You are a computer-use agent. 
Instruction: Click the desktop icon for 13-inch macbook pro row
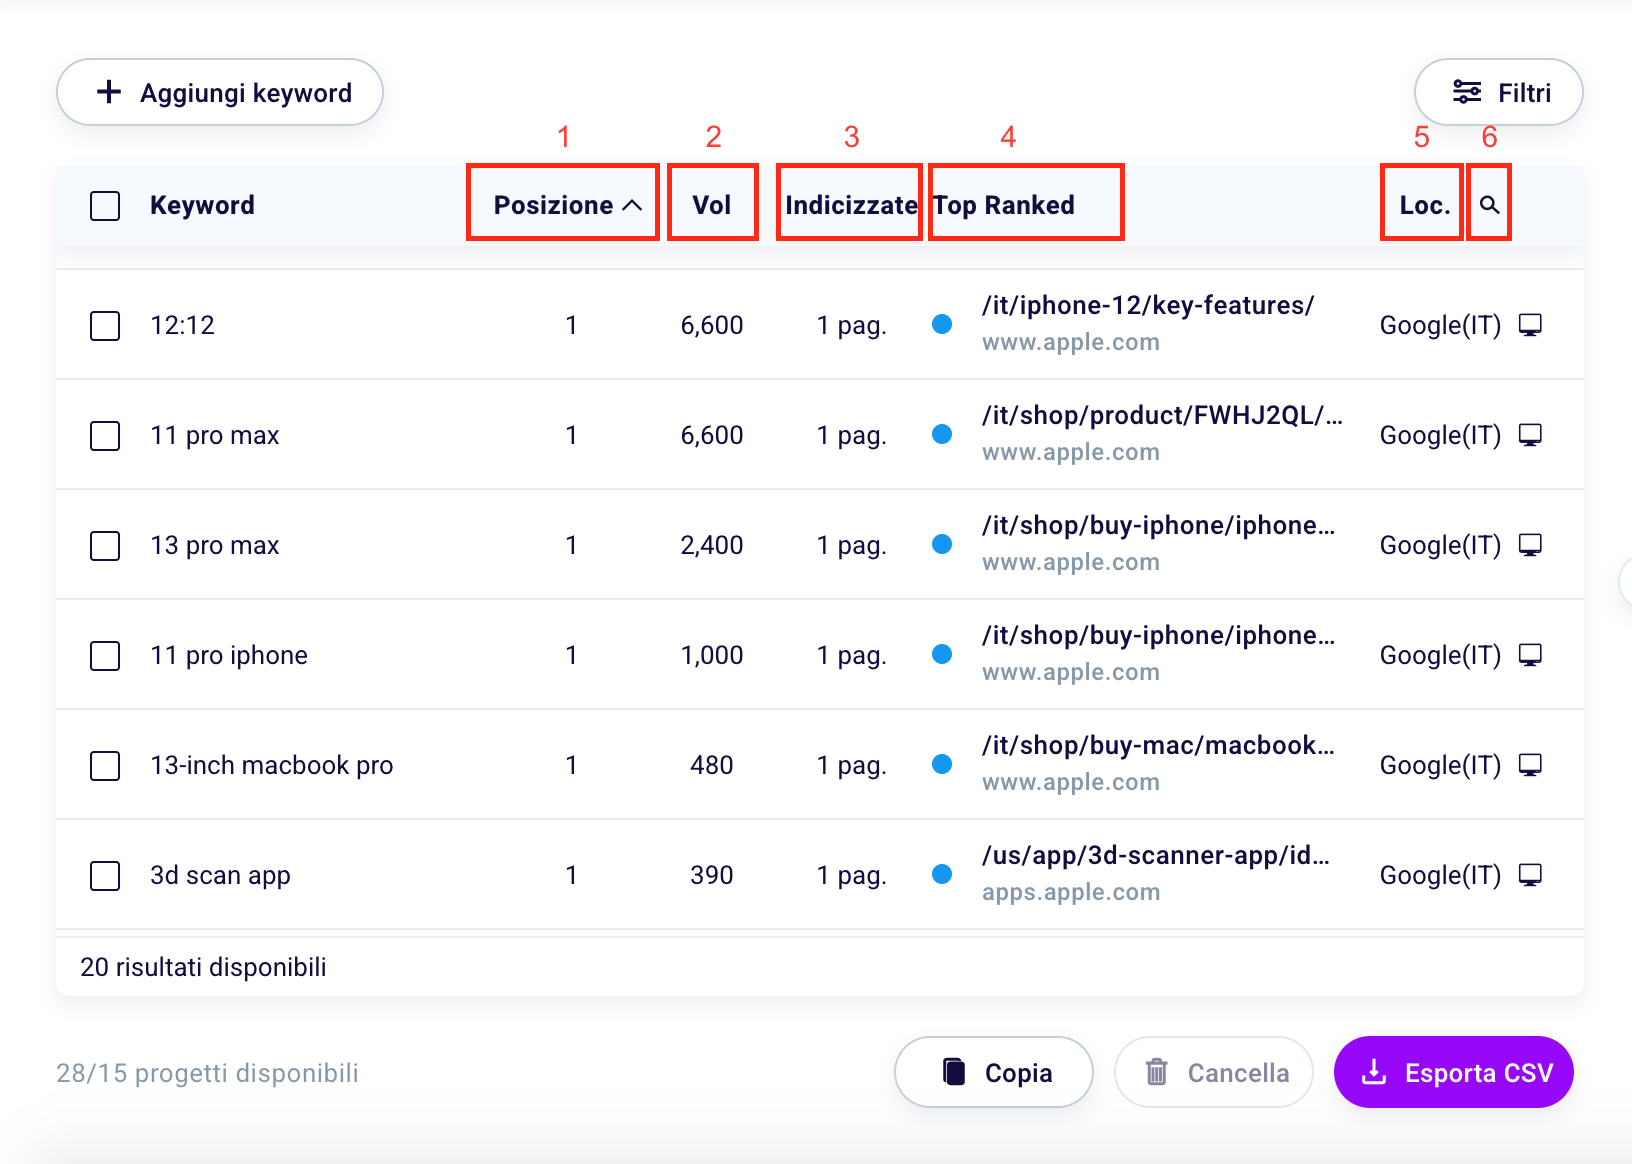1530,765
